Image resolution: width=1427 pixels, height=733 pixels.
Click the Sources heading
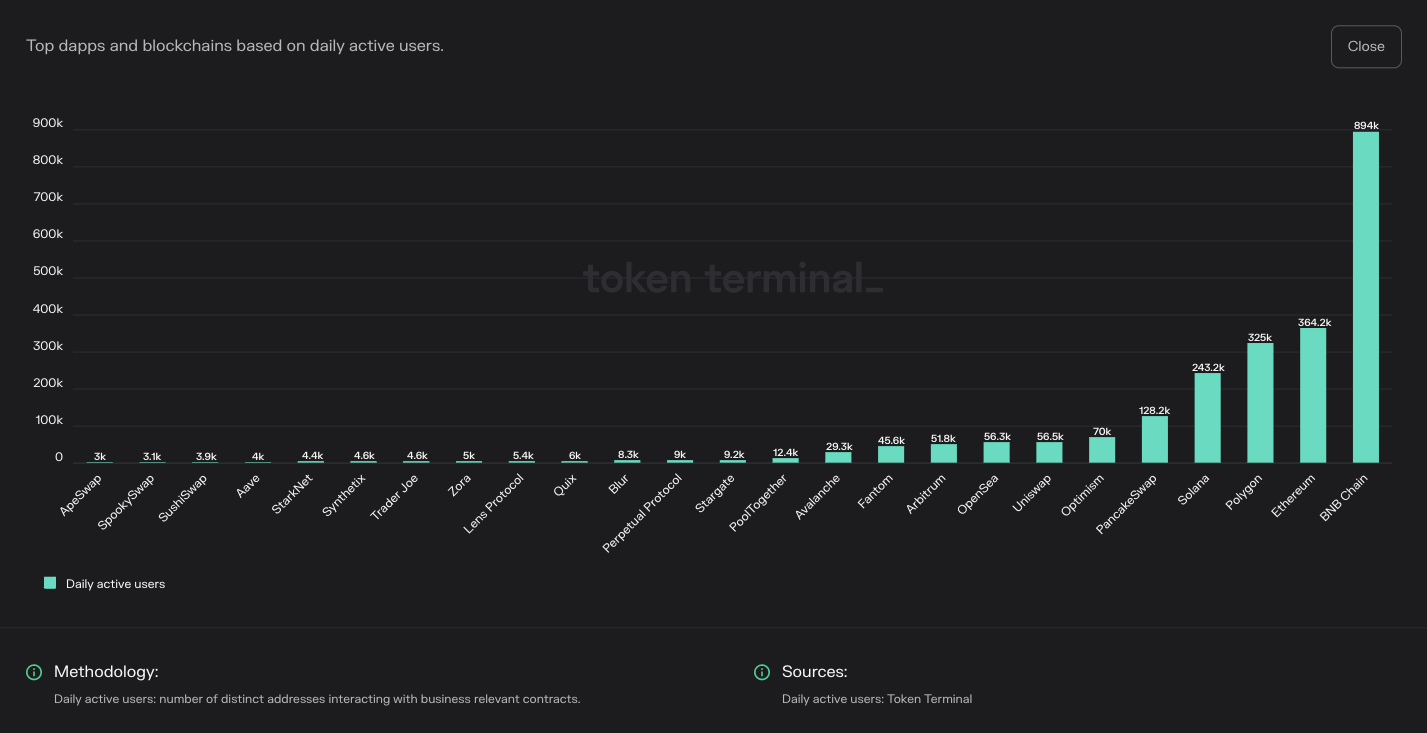pos(815,672)
